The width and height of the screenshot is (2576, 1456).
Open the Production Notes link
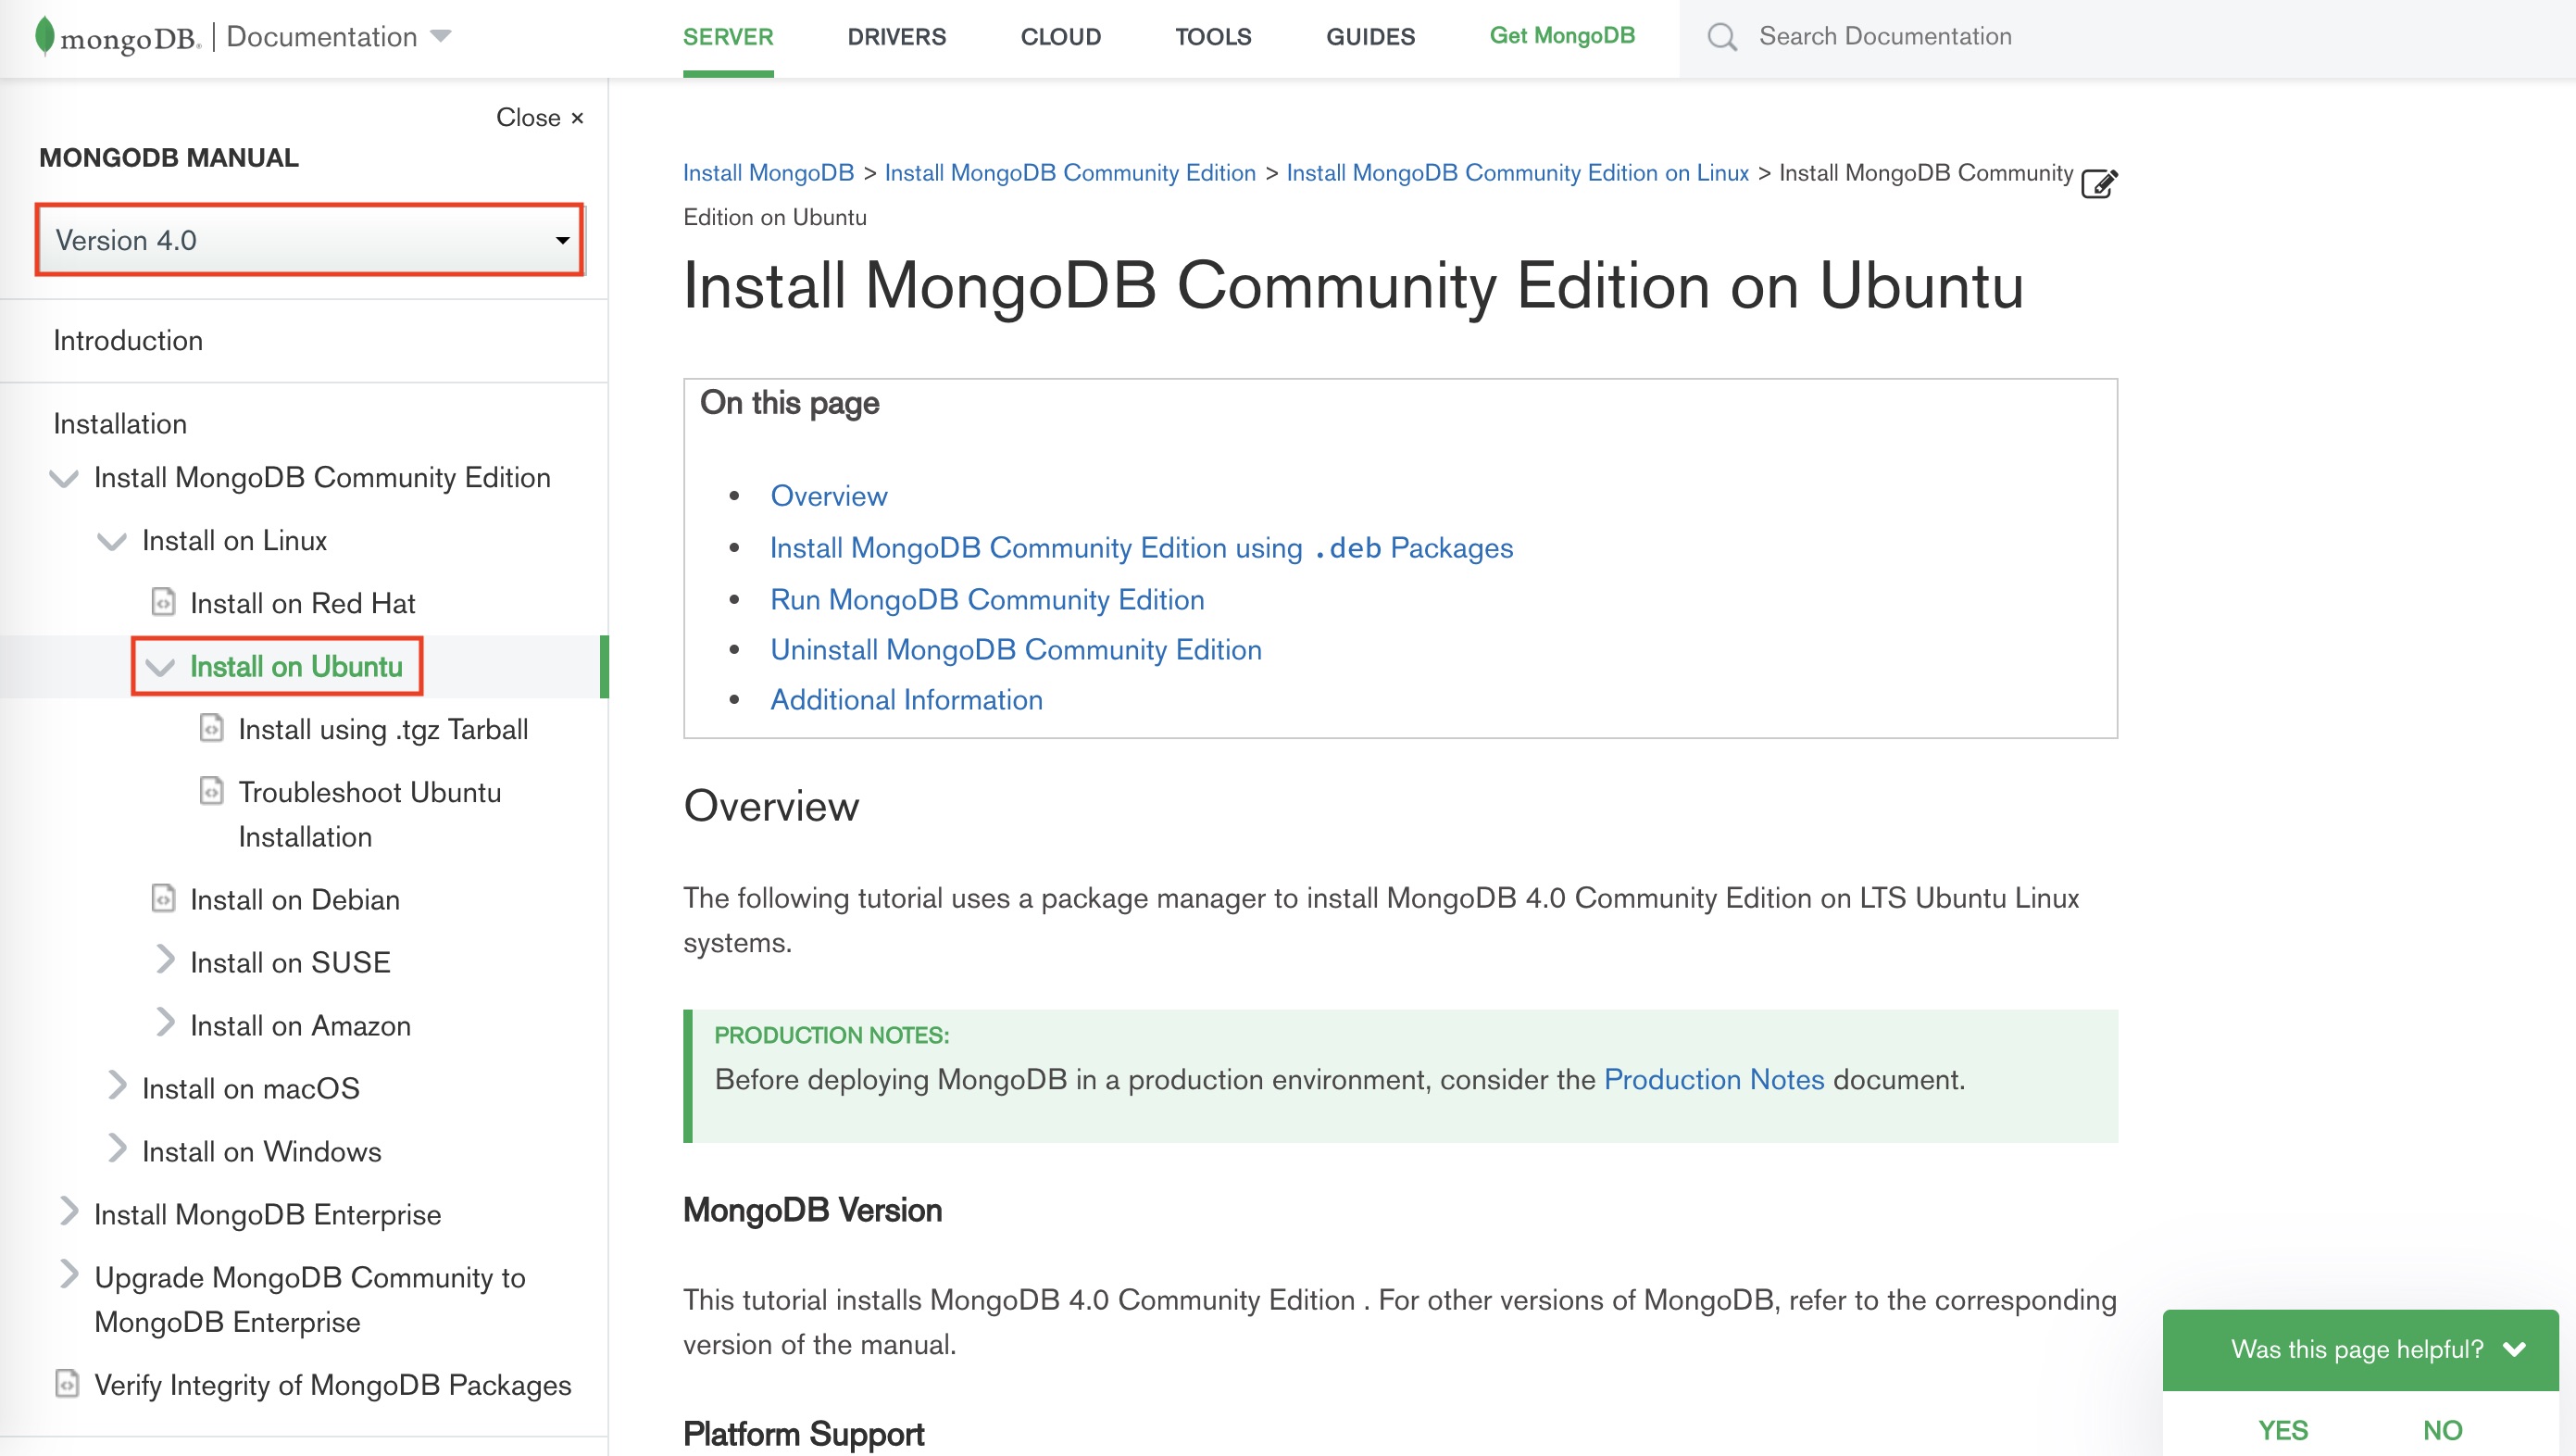[1713, 1079]
